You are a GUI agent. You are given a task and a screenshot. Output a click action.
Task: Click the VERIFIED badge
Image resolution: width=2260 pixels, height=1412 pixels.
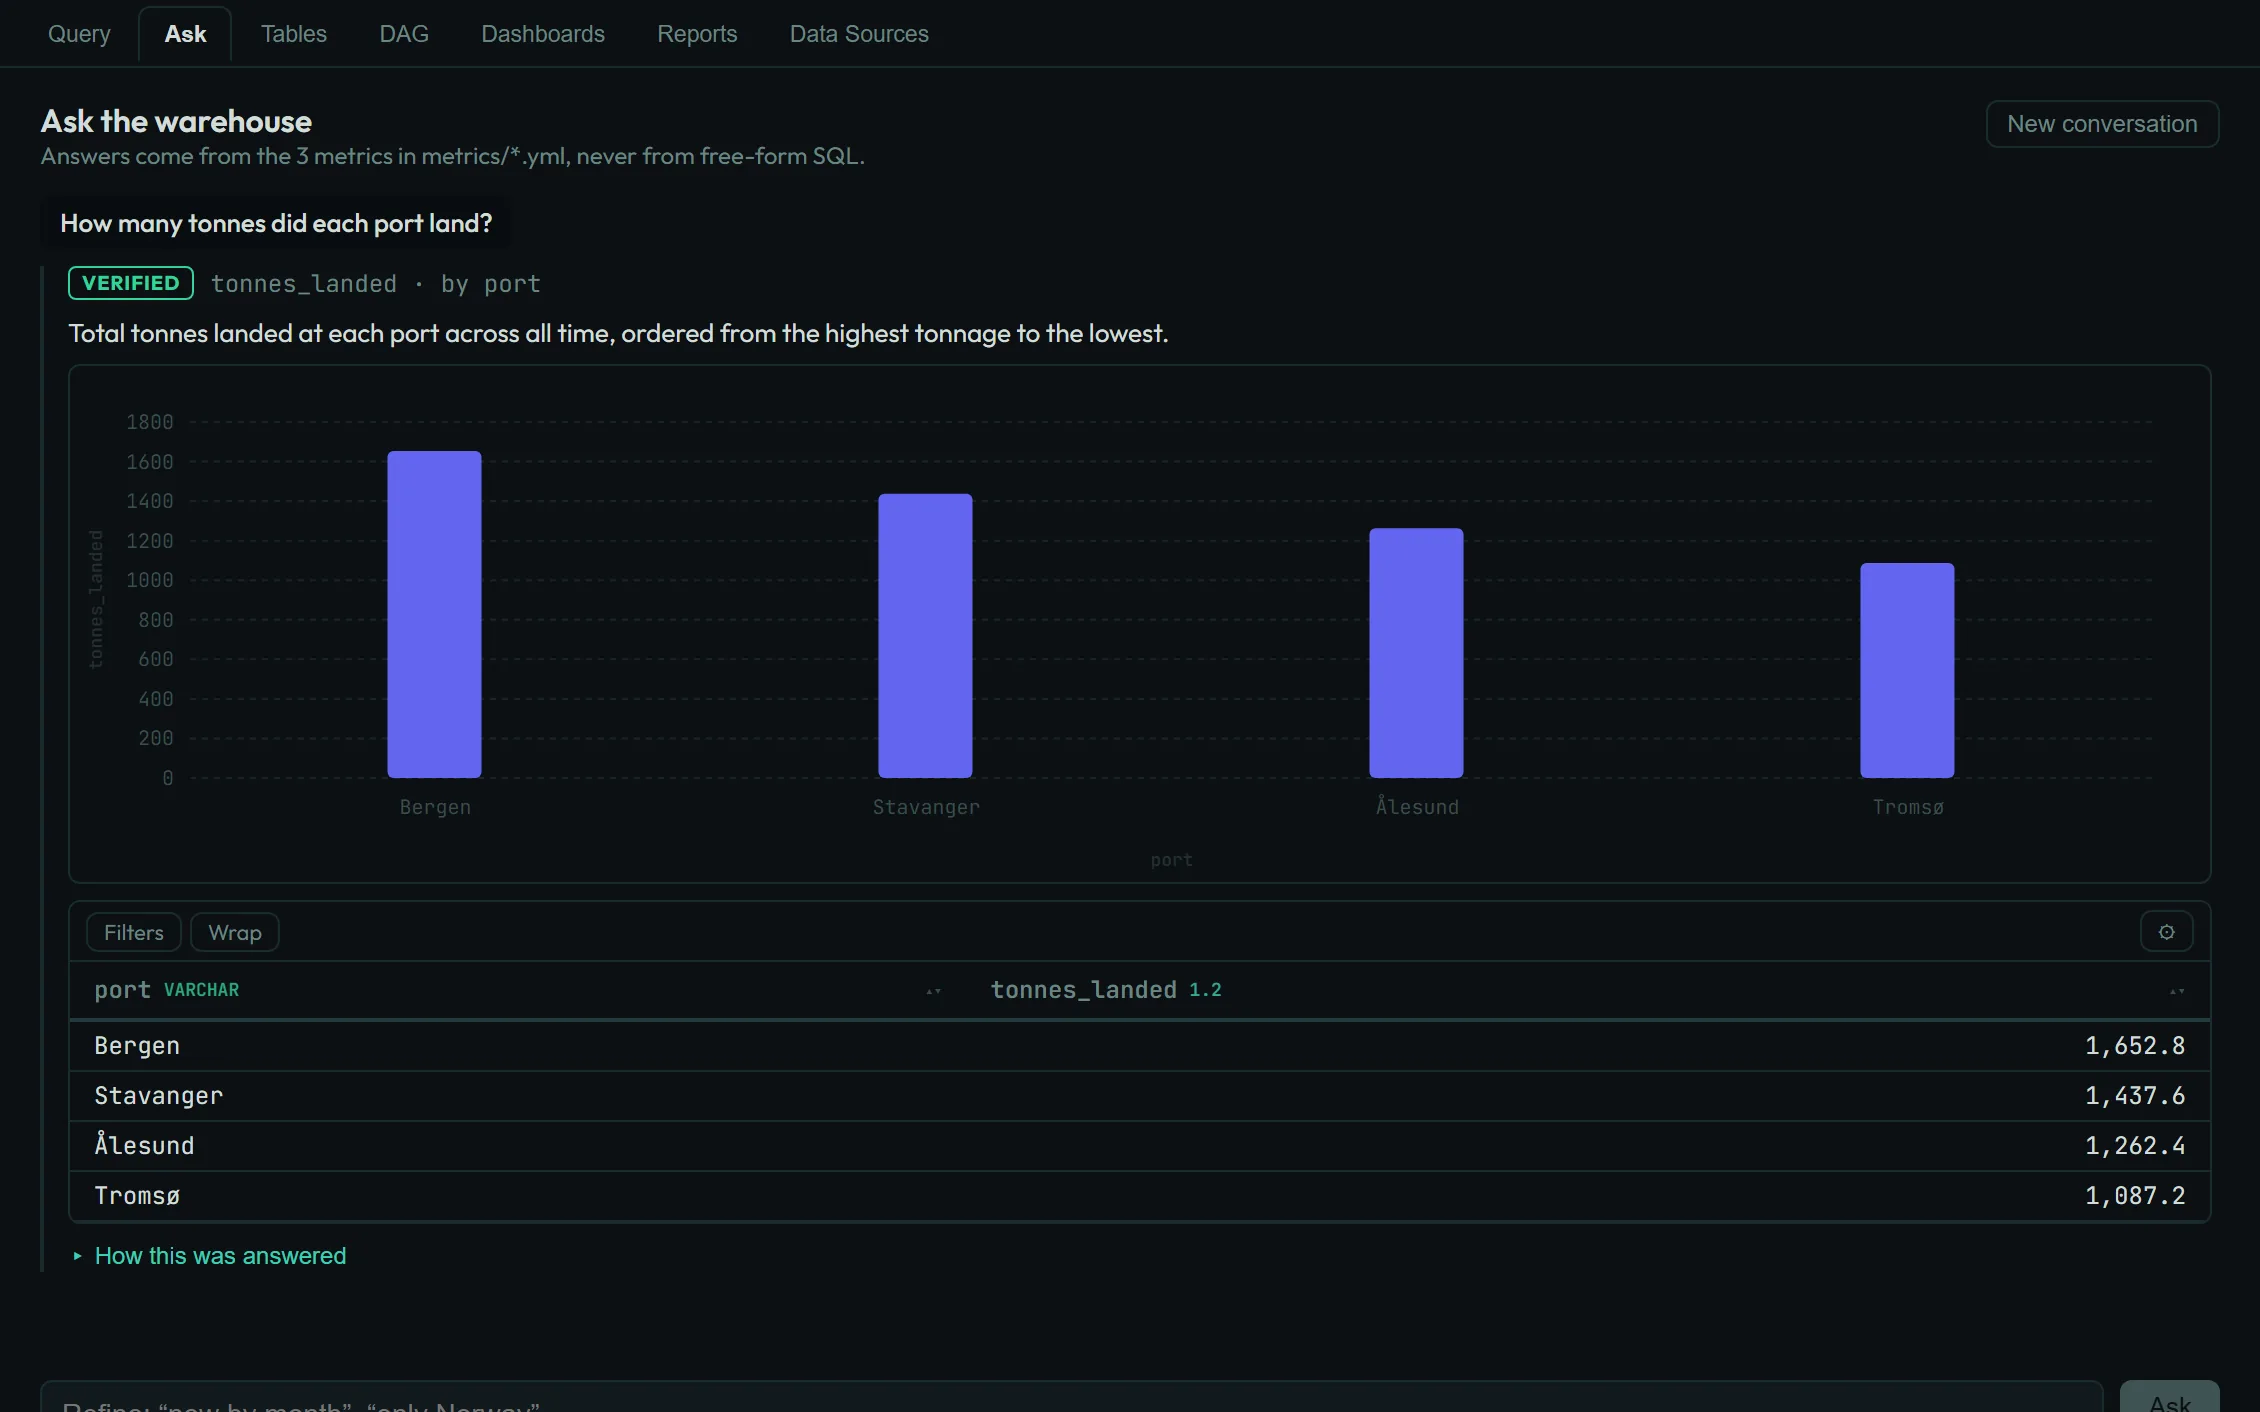tap(131, 283)
